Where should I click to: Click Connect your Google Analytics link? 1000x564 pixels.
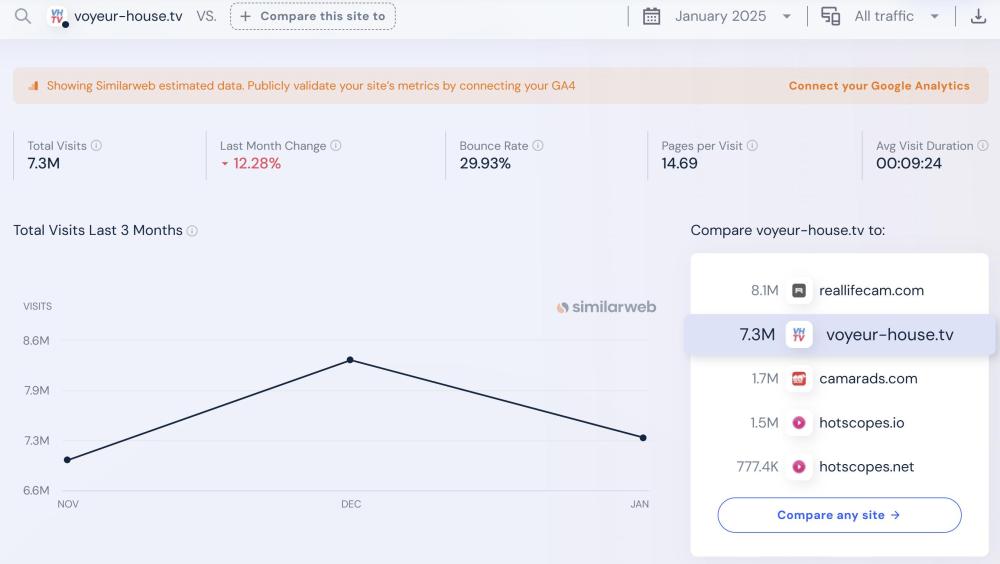click(x=879, y=86)
